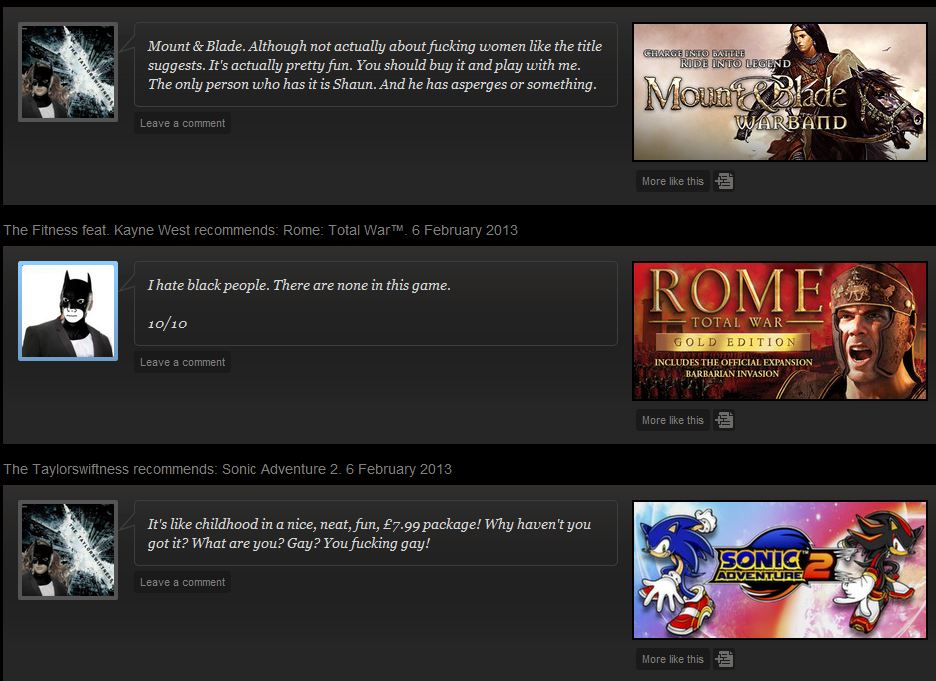
Task: Click the icon beside More like this under Mount & Blade
Action: [724, 181]
